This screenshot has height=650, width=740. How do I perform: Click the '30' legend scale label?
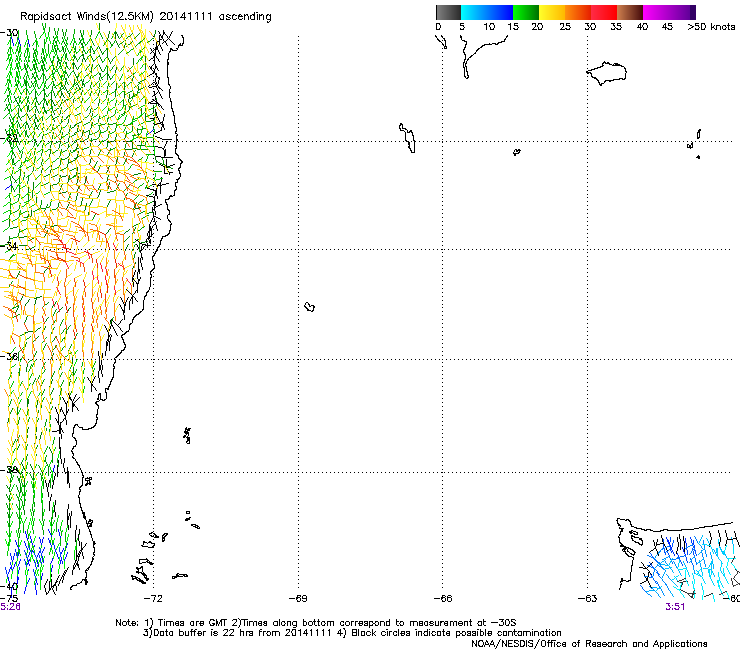pos(590,27)
